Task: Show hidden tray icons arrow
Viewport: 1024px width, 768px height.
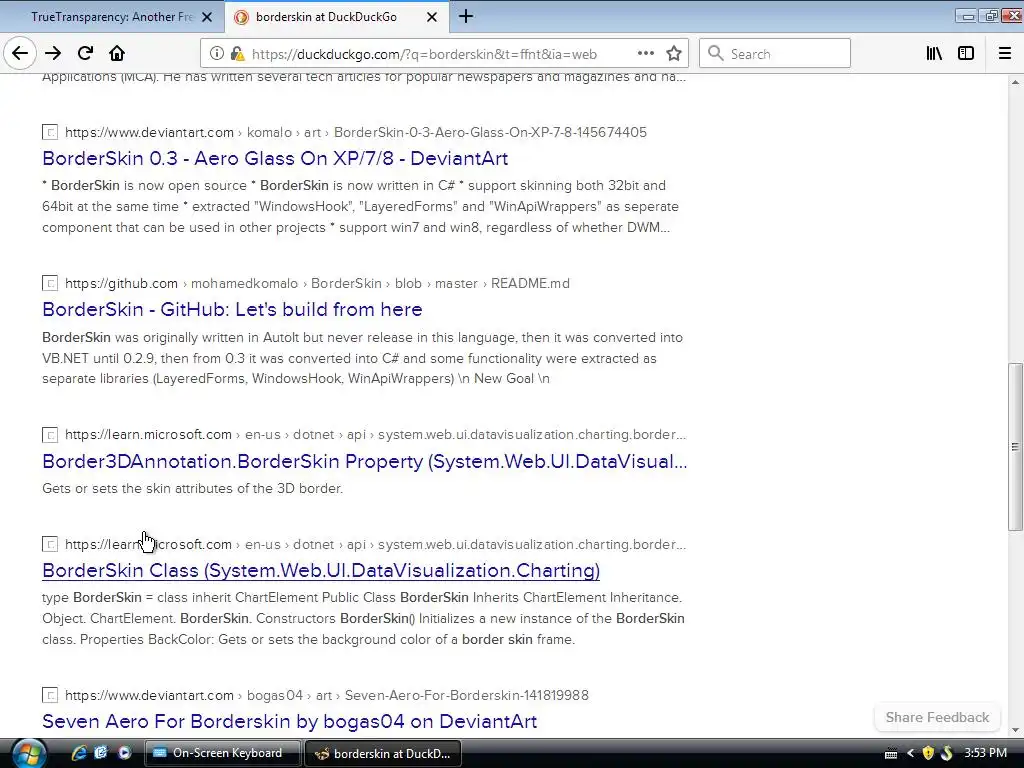Action: [x=910, y=754]
